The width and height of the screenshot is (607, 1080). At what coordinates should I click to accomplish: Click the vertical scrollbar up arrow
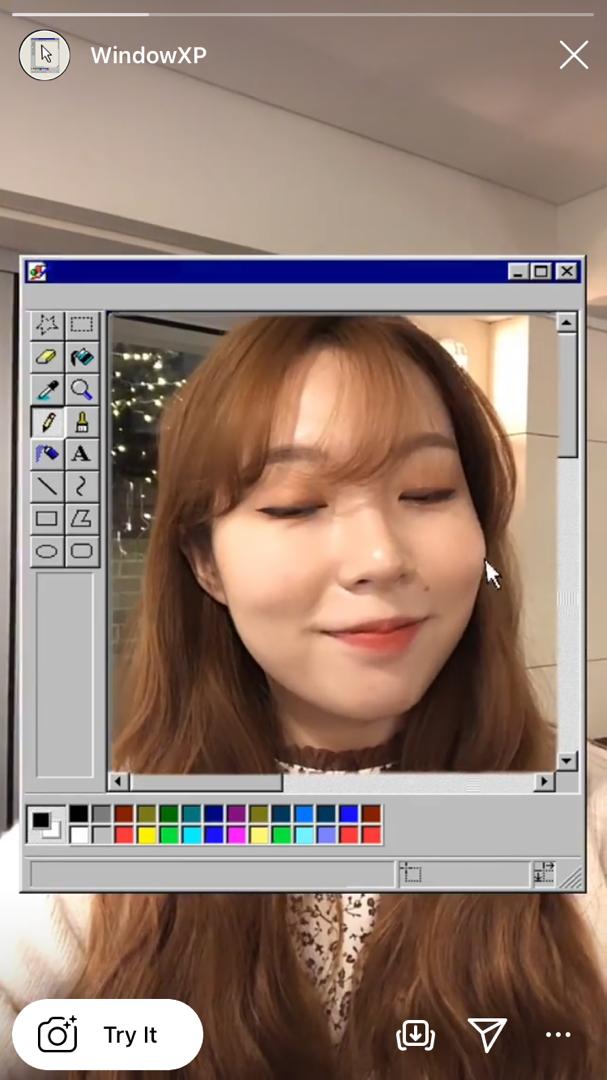click(x=567, y=323)
